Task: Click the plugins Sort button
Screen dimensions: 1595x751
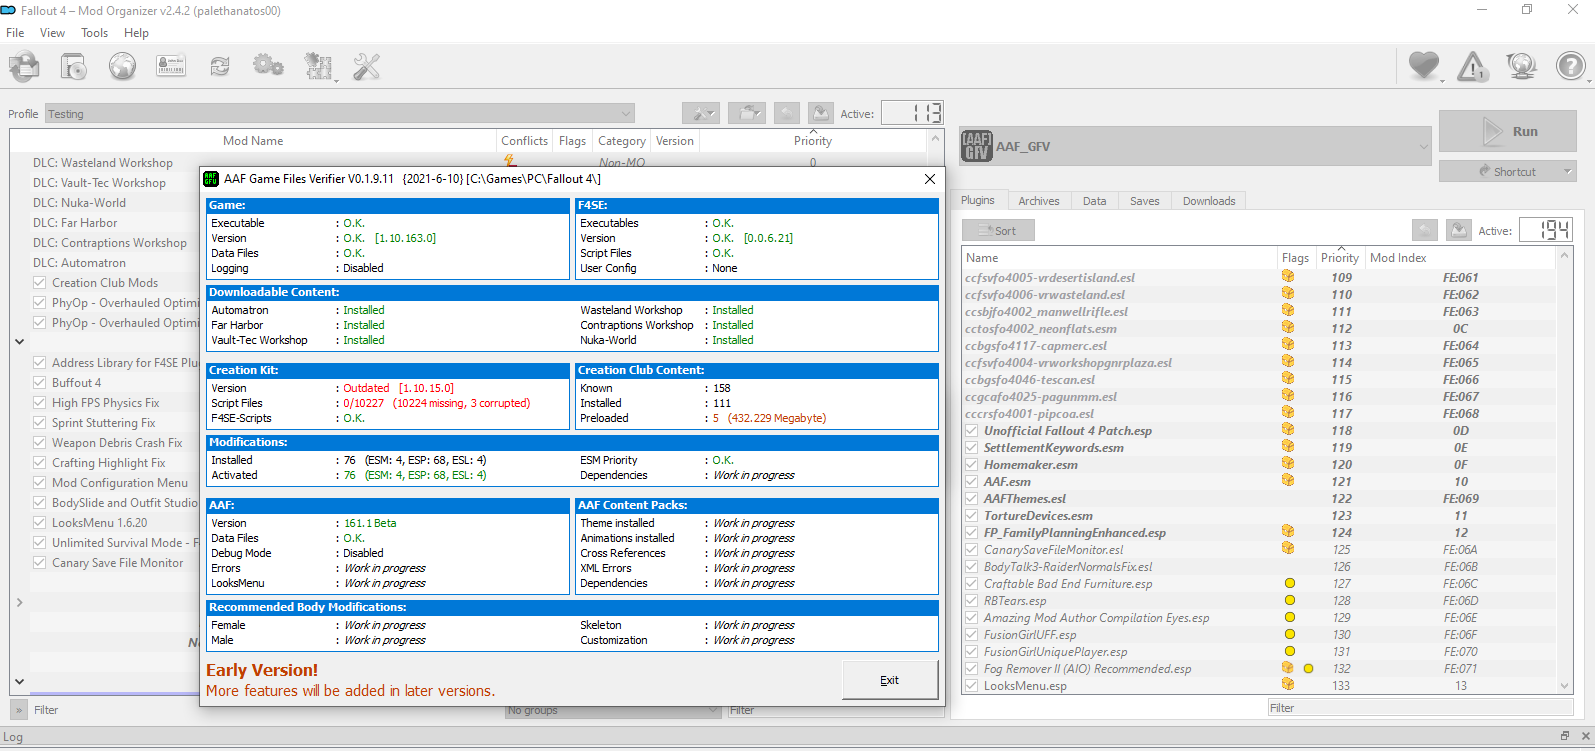Action: [x=998, y=231]
